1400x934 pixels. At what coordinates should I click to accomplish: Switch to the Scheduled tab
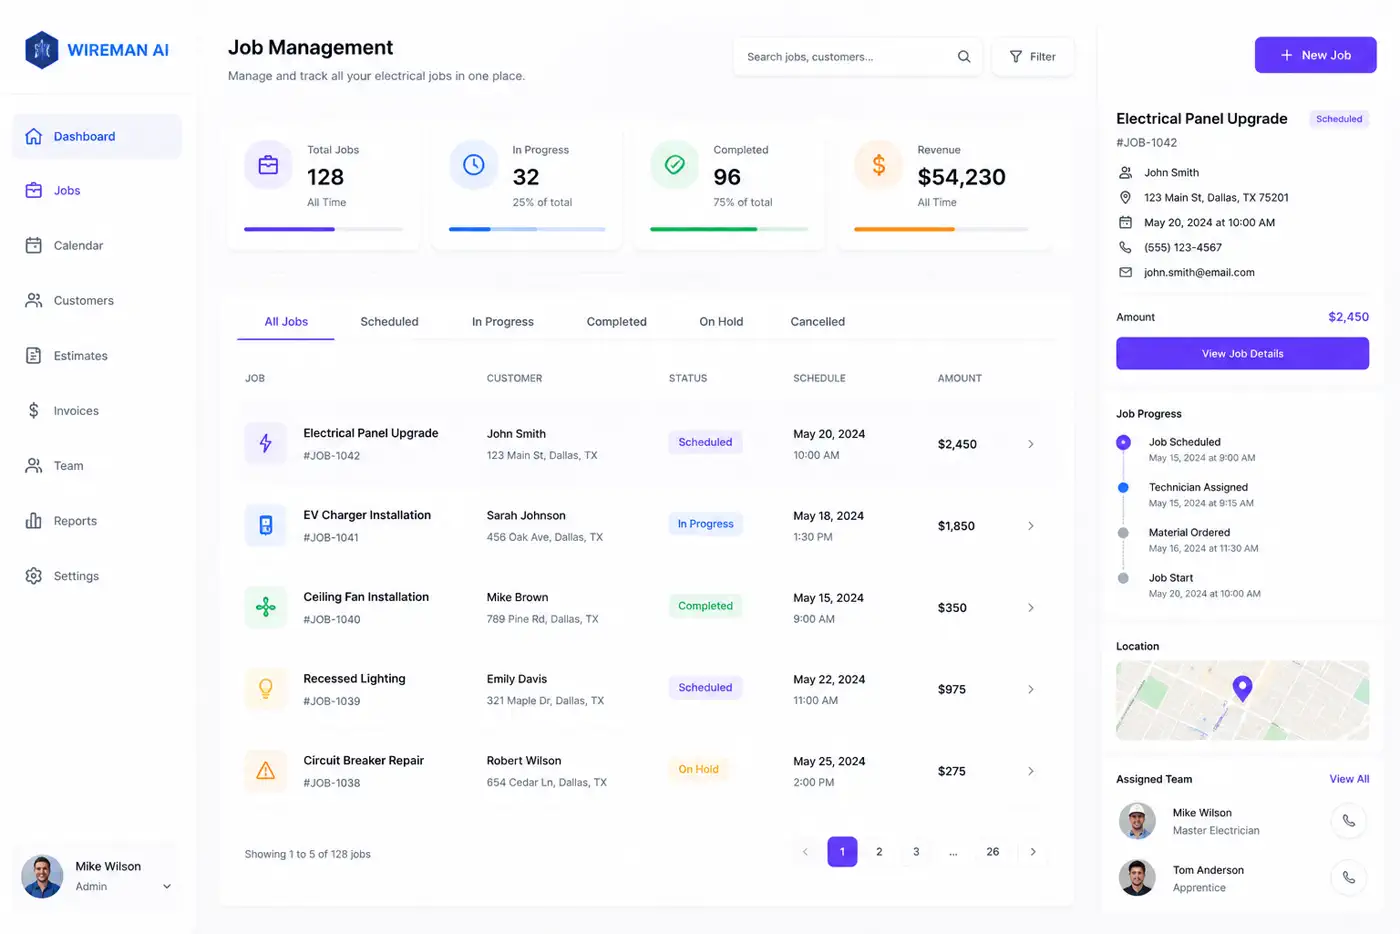tap(389, 322)
